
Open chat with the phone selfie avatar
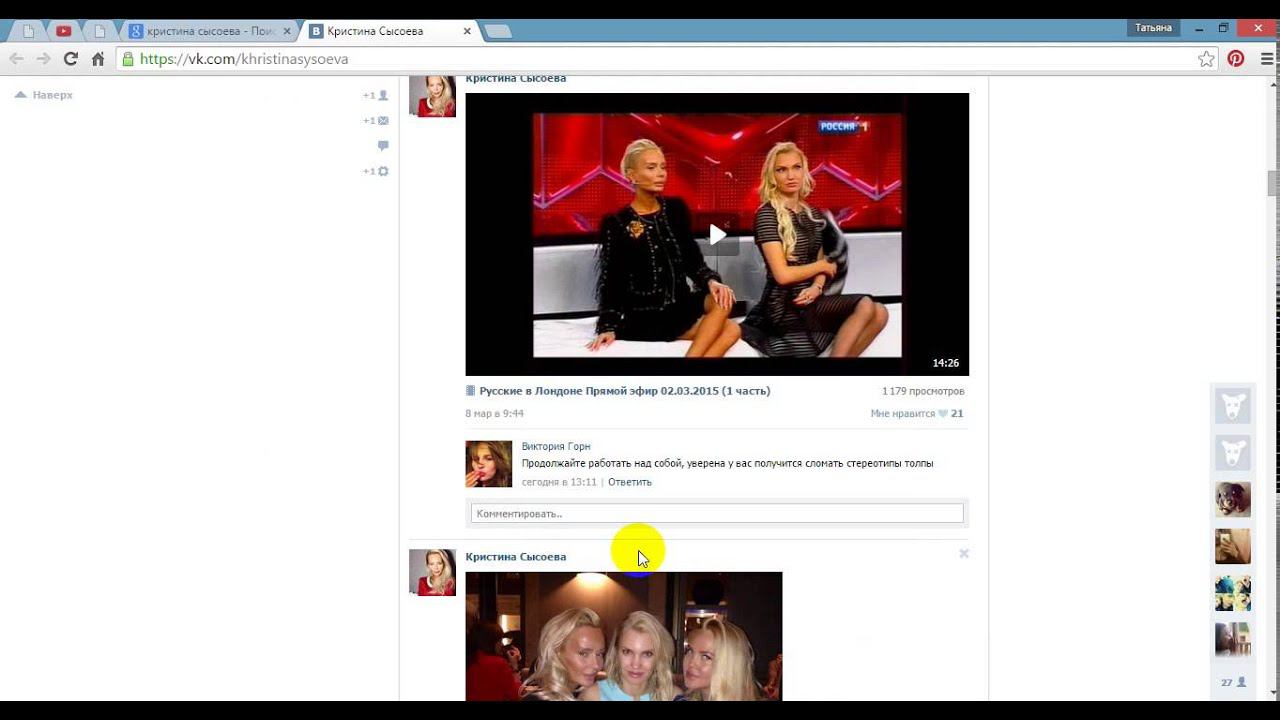click(x=1233, y=546)
